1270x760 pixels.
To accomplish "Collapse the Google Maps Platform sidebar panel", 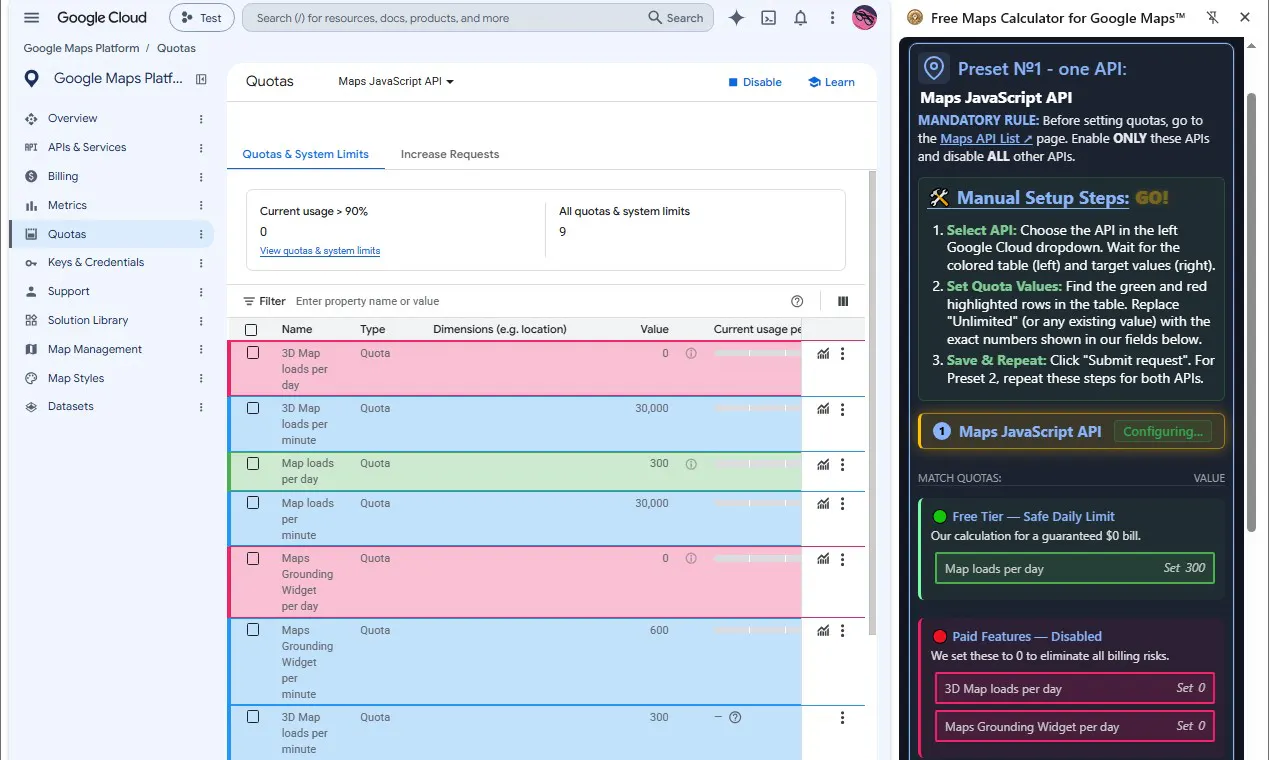I will point(201,79).
